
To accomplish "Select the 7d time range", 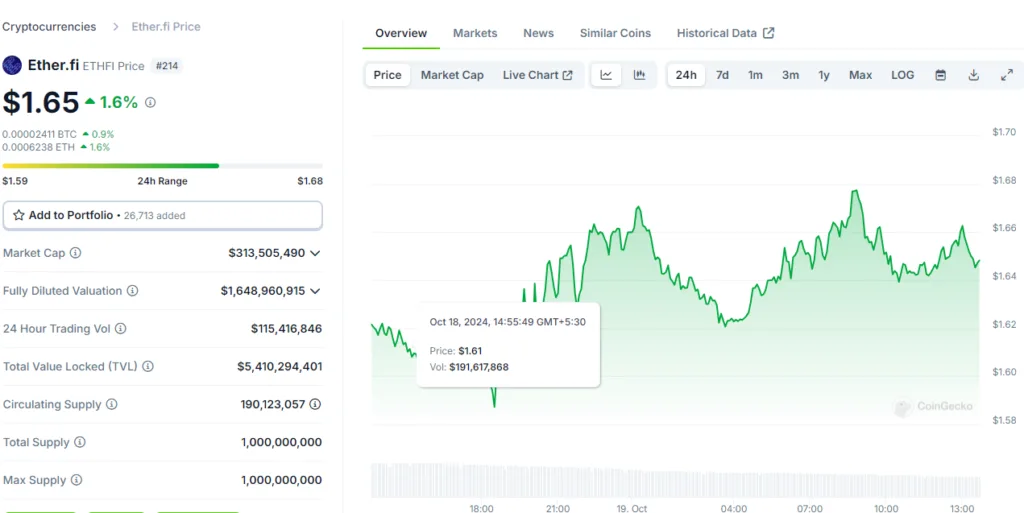I will pyautogui.click(x=722, y=75).
